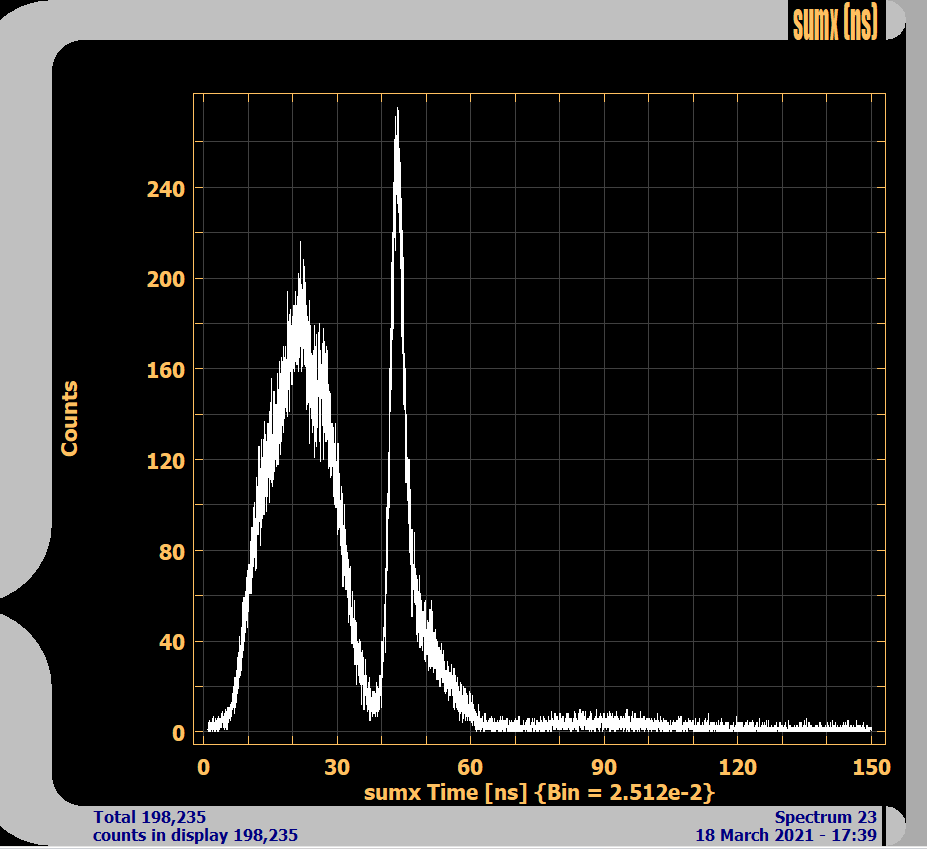The image size is (927, 849).
Task: Click the 150 tick on the time axis
Action: pos(871,767)
